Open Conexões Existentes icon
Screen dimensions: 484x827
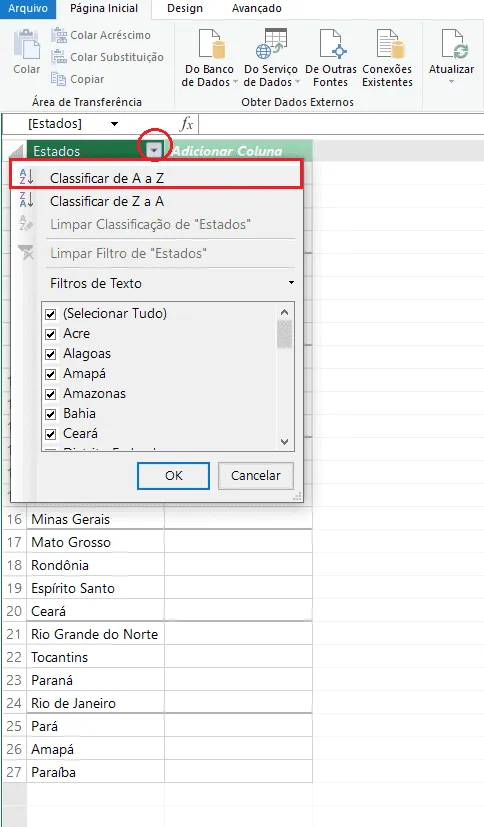point(390,43)
